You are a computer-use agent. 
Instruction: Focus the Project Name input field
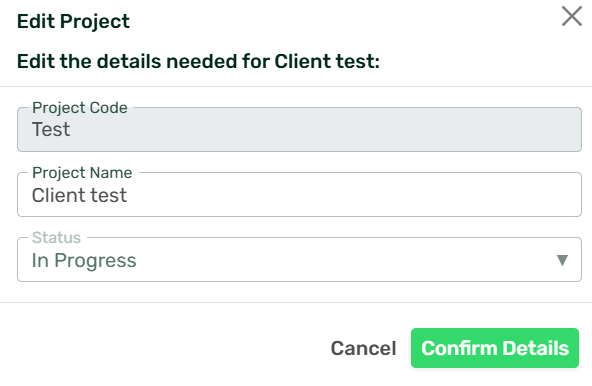click(299, 195)
